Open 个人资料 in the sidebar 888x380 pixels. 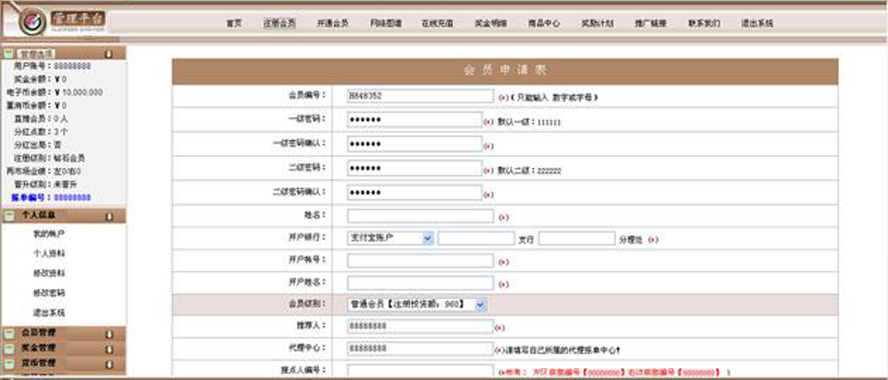point(49,253)
